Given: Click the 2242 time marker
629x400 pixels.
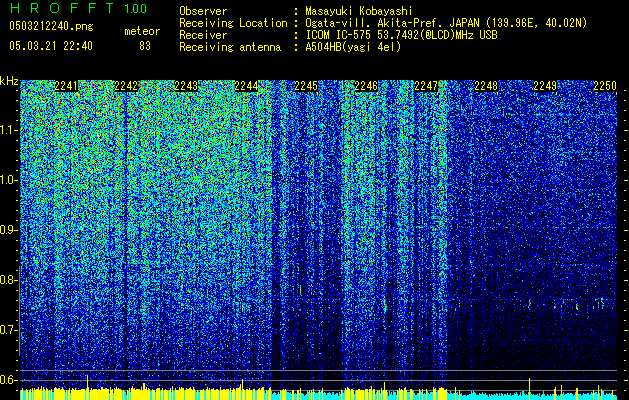Looking at the screenshot, I should click(x=126, y=86).
